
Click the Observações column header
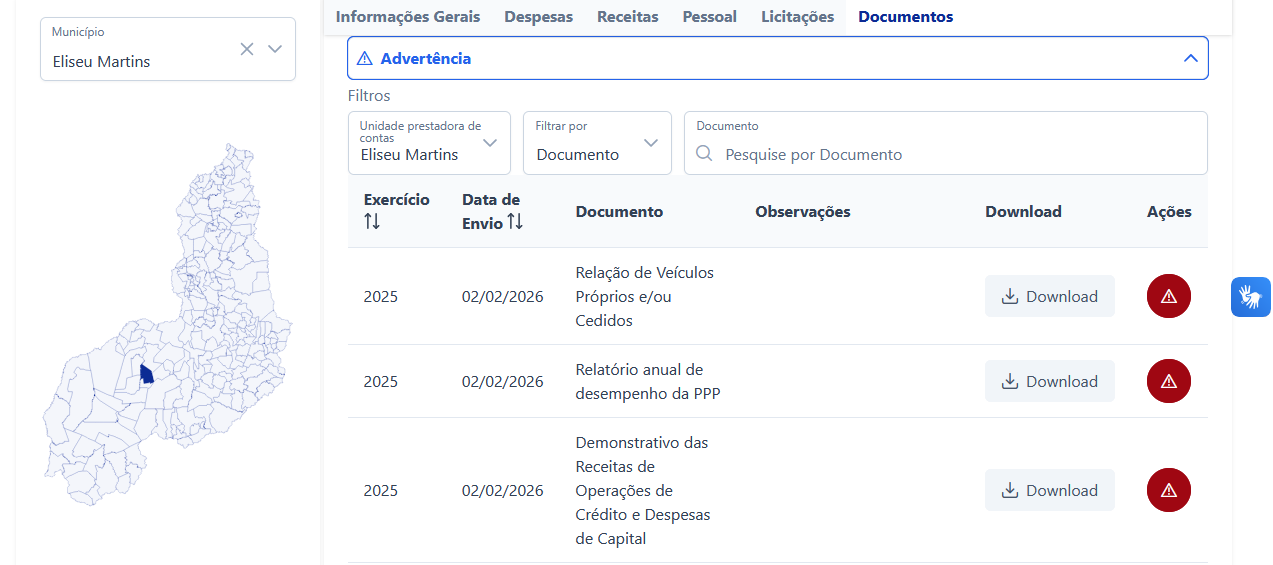coord(803,212)
